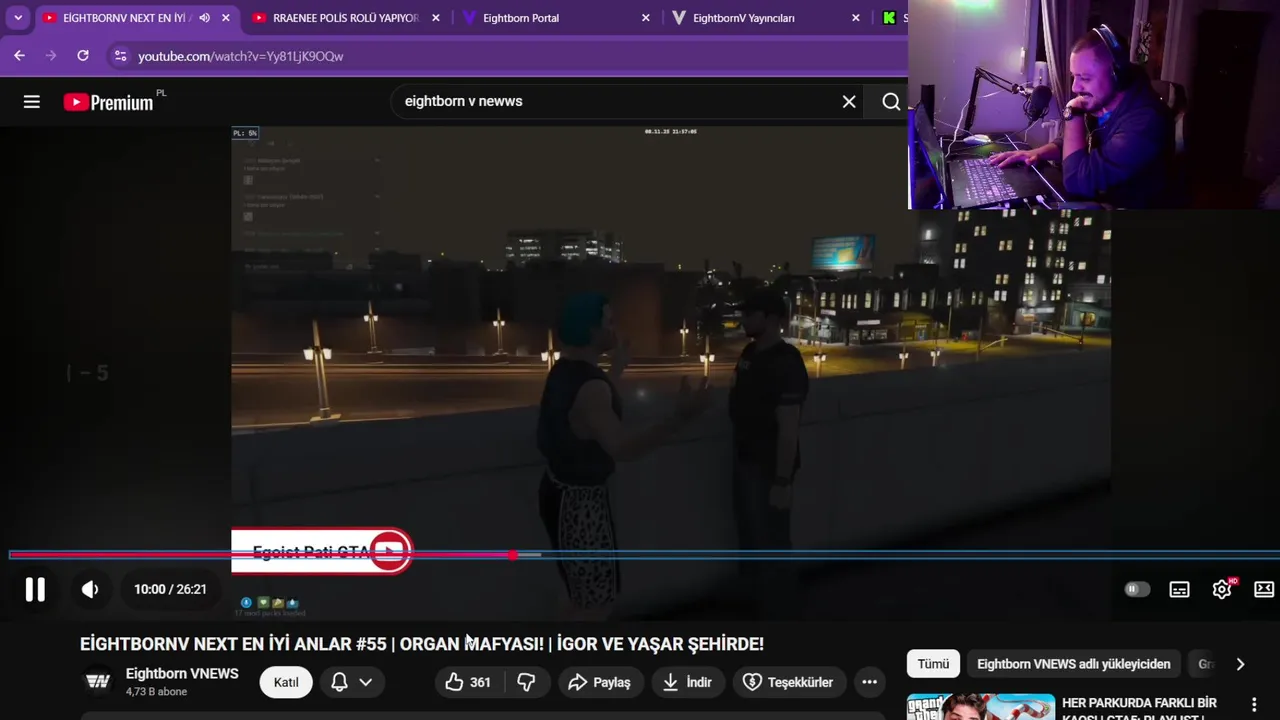The width and height of the screenshot is (1280, 720).
Task: Open the Eightborn VNEWS channel name link
Action: coord(182,673)
